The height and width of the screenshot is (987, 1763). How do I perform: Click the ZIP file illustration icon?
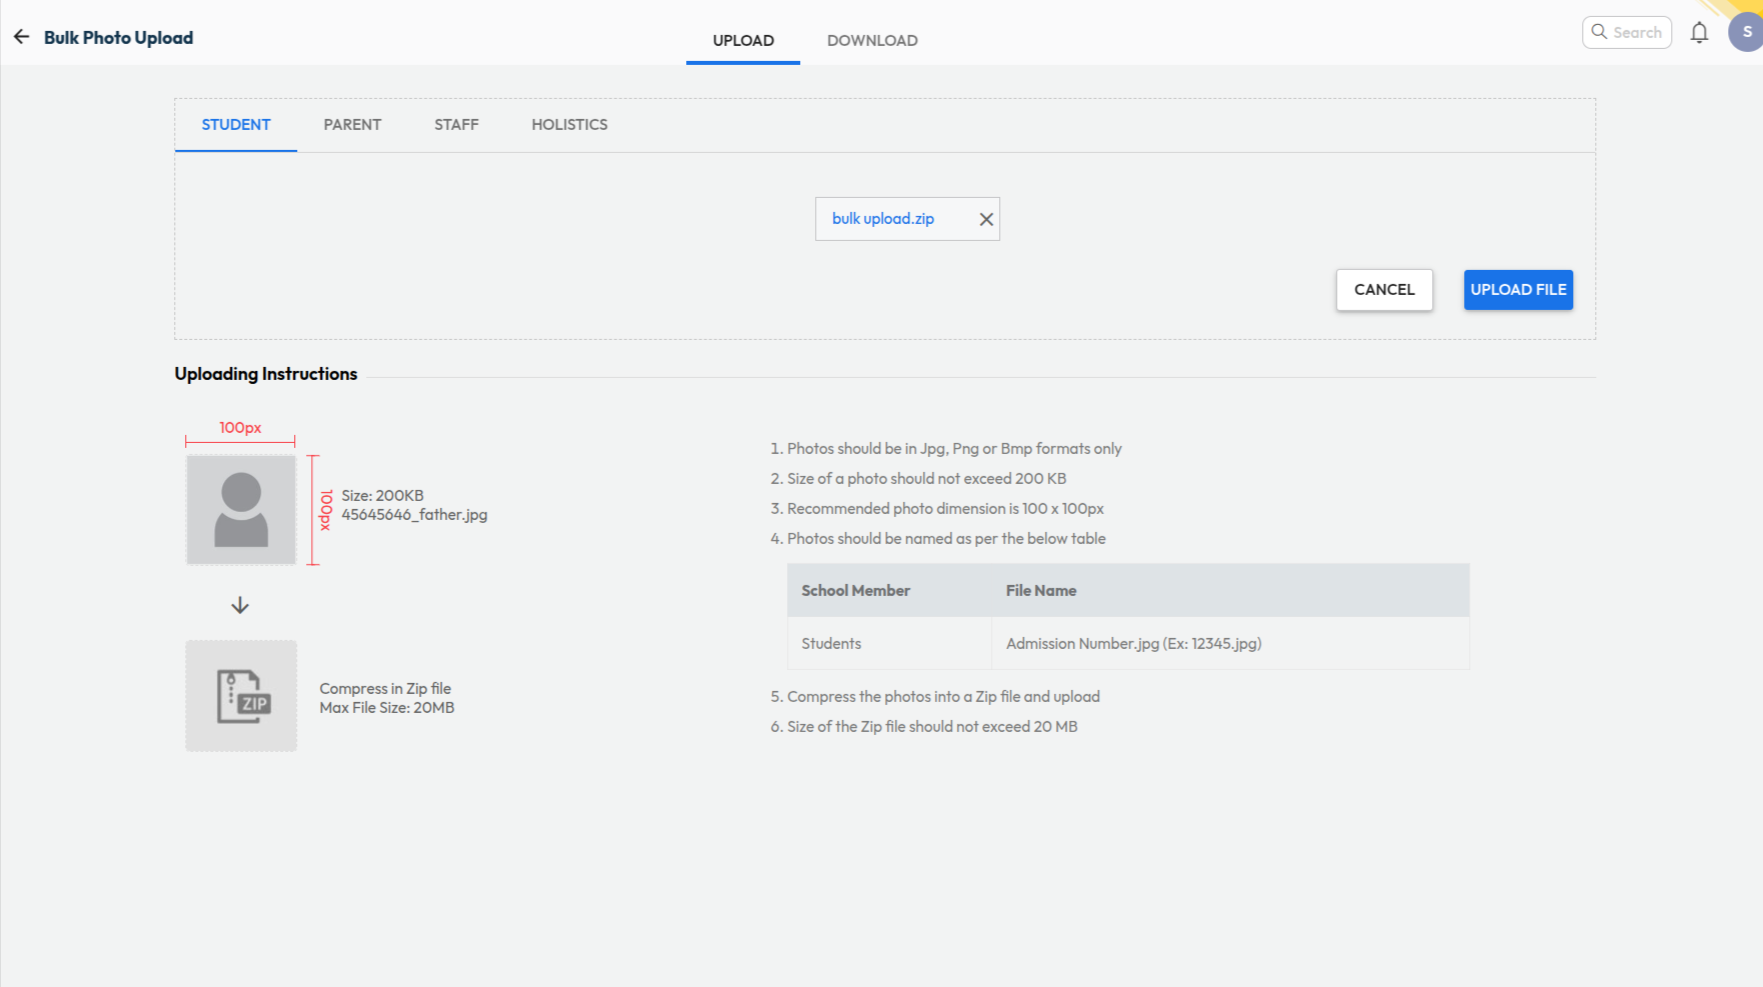(x=242, y=696)
